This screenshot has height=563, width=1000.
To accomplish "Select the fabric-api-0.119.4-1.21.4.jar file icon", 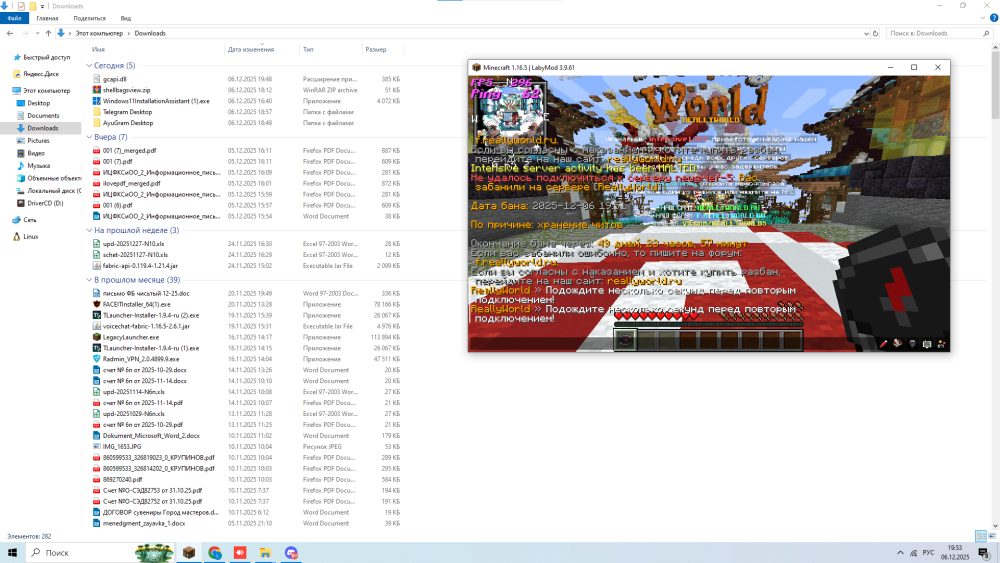I will tap(96, 265).
